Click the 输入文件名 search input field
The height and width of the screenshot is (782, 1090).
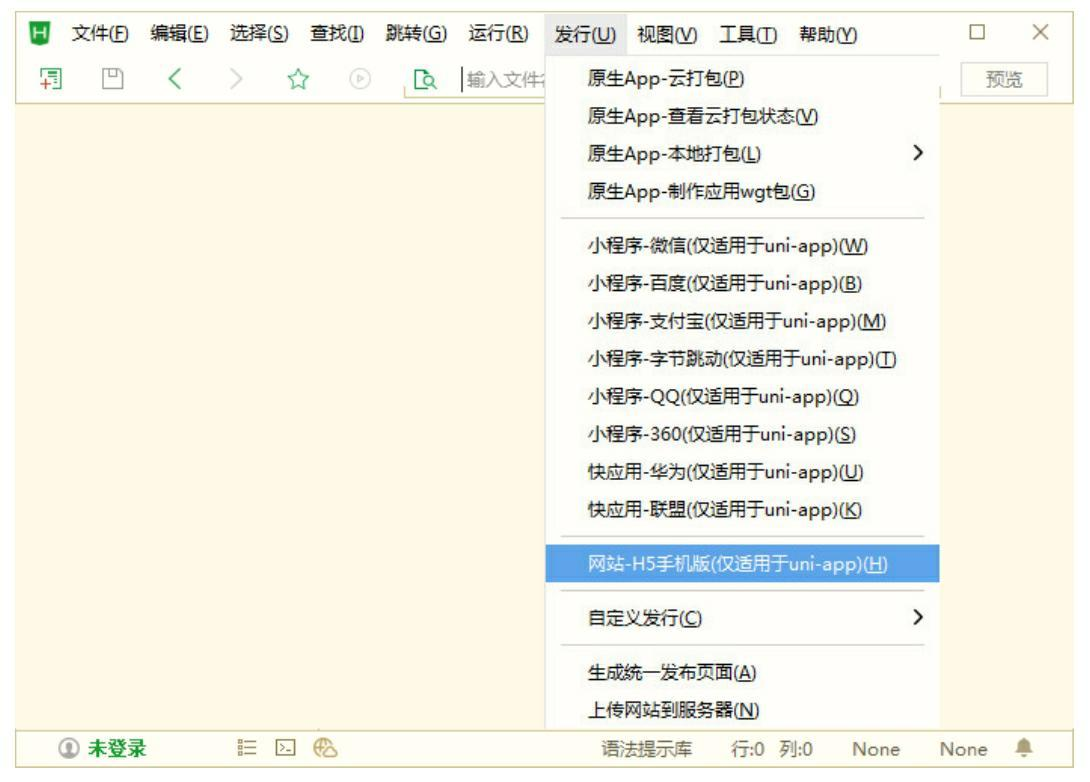pos(504,79)
